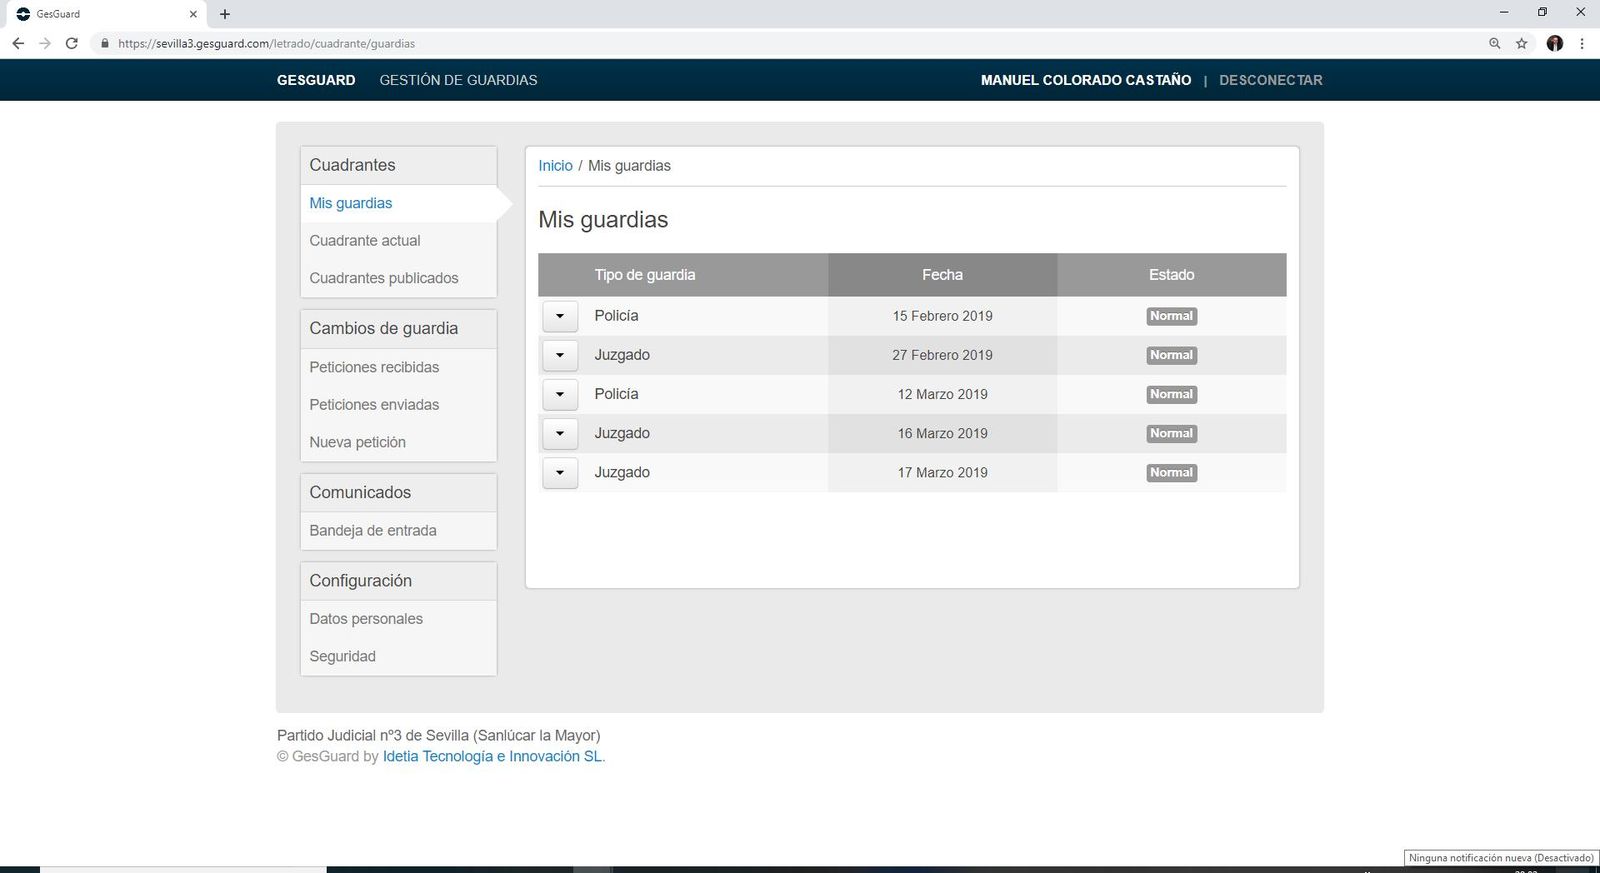Reload the page with refresh icon
The image size is (1600, 873).
point(71,43)
